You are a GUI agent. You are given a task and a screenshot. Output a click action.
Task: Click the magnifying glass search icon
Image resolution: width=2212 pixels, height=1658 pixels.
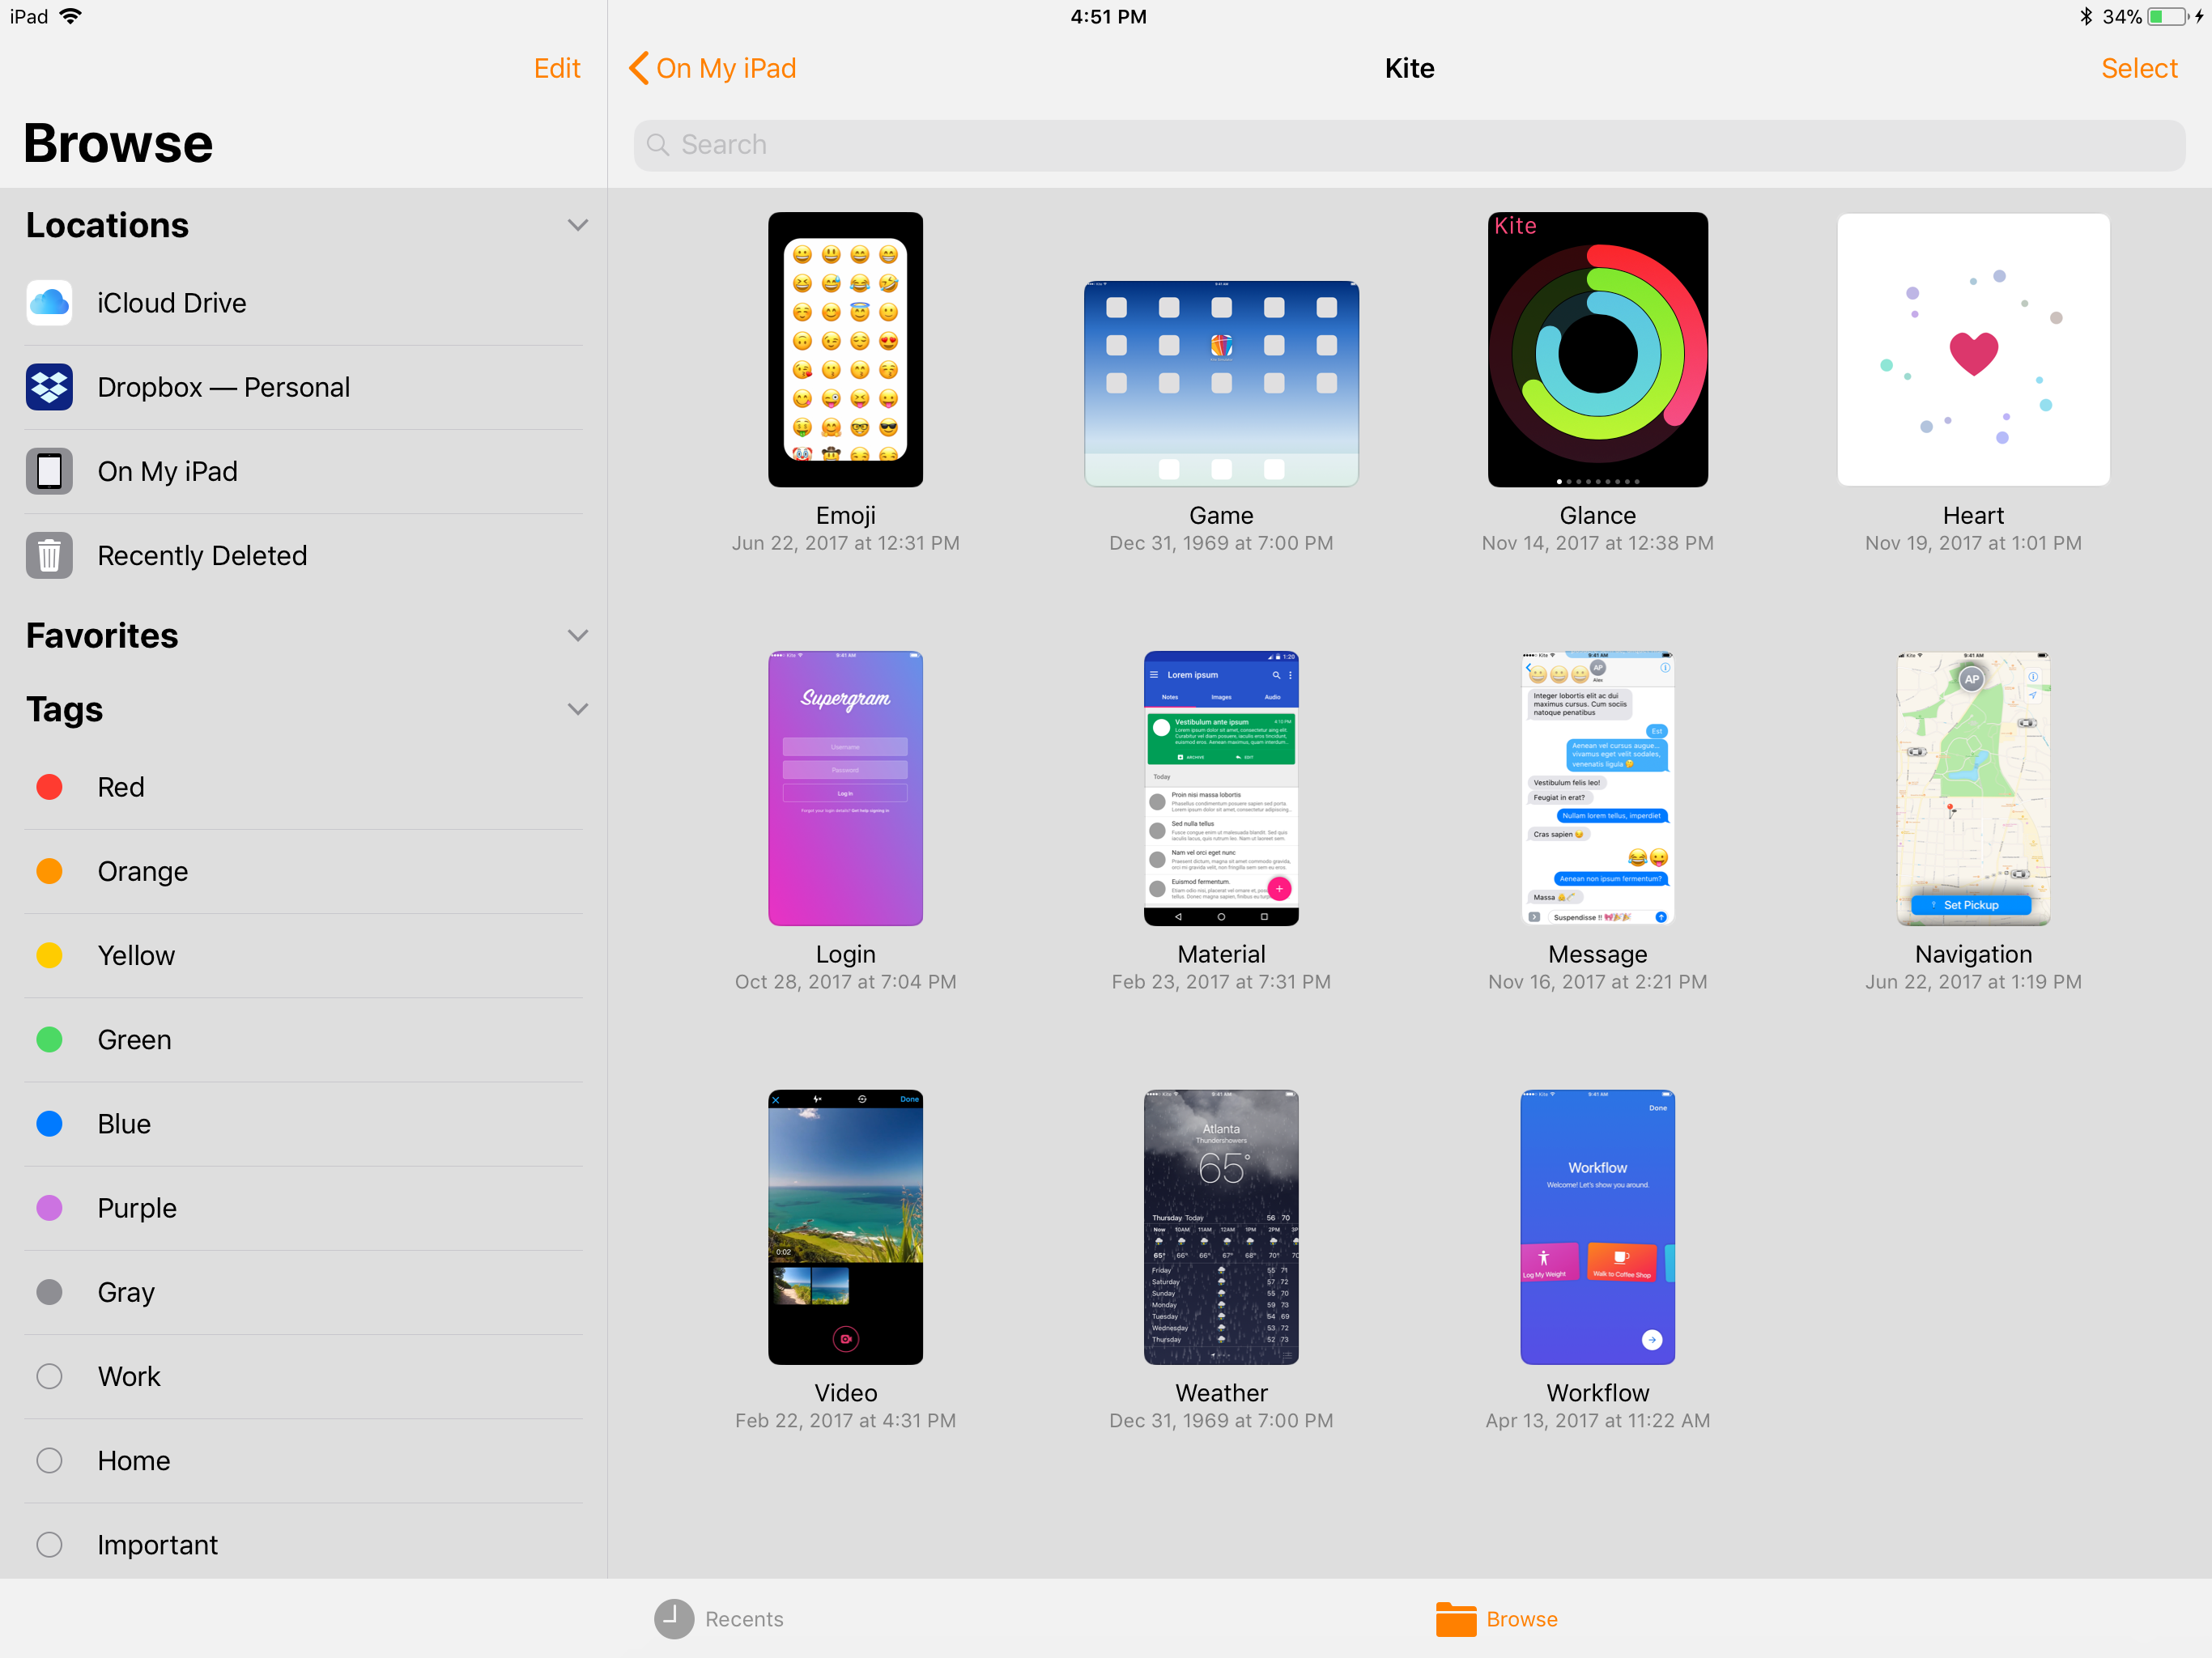(658, 145)
